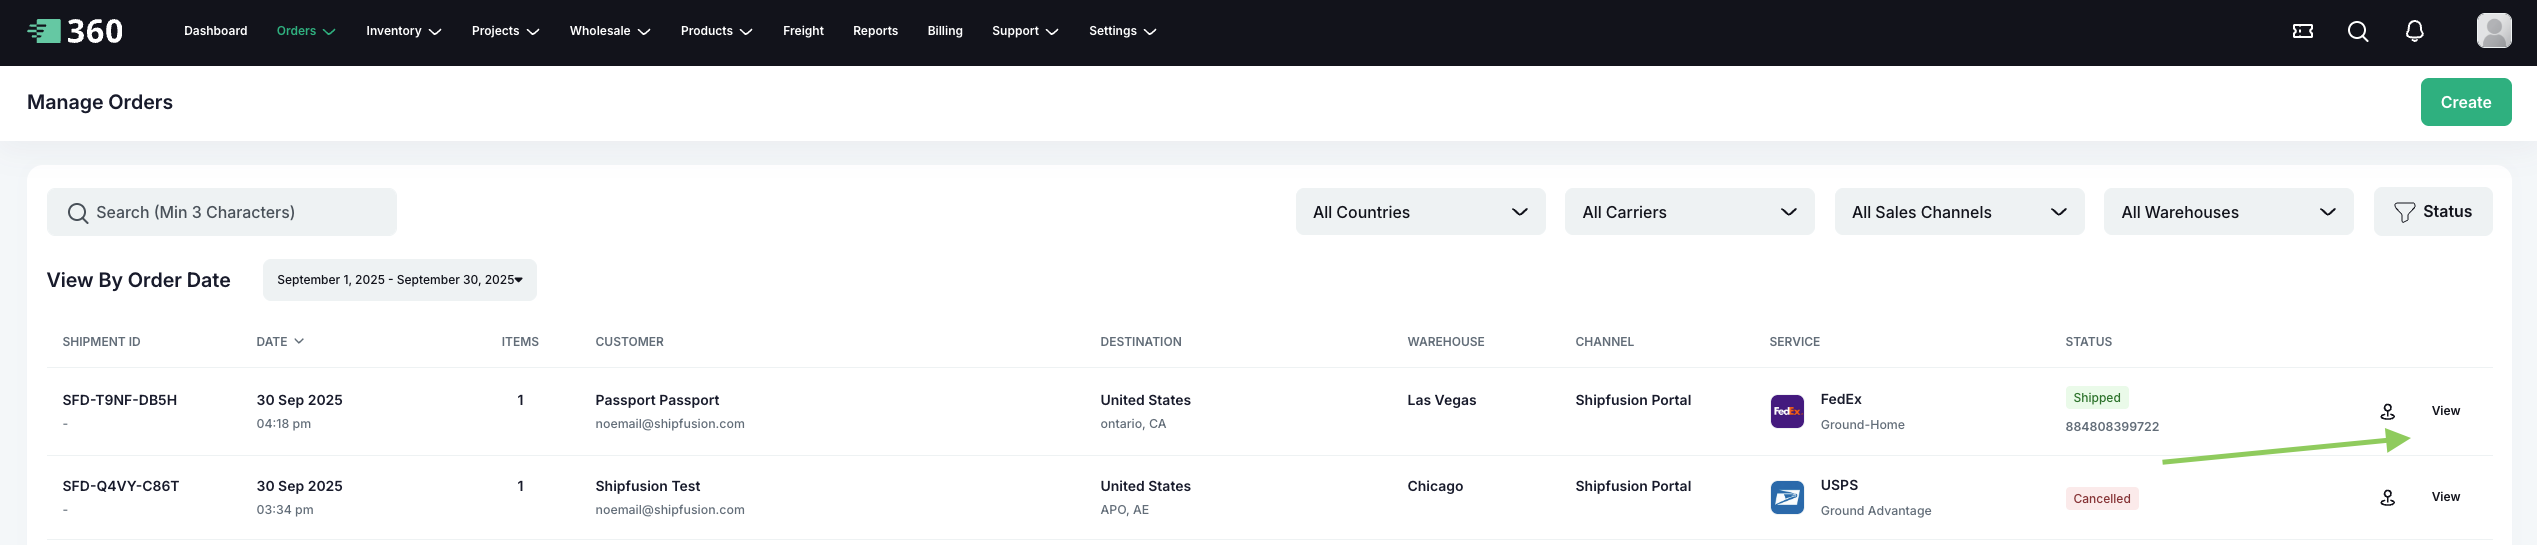2537x545 pixels.
Task: Open the order date range picker
Action: [x=399, y=280]
